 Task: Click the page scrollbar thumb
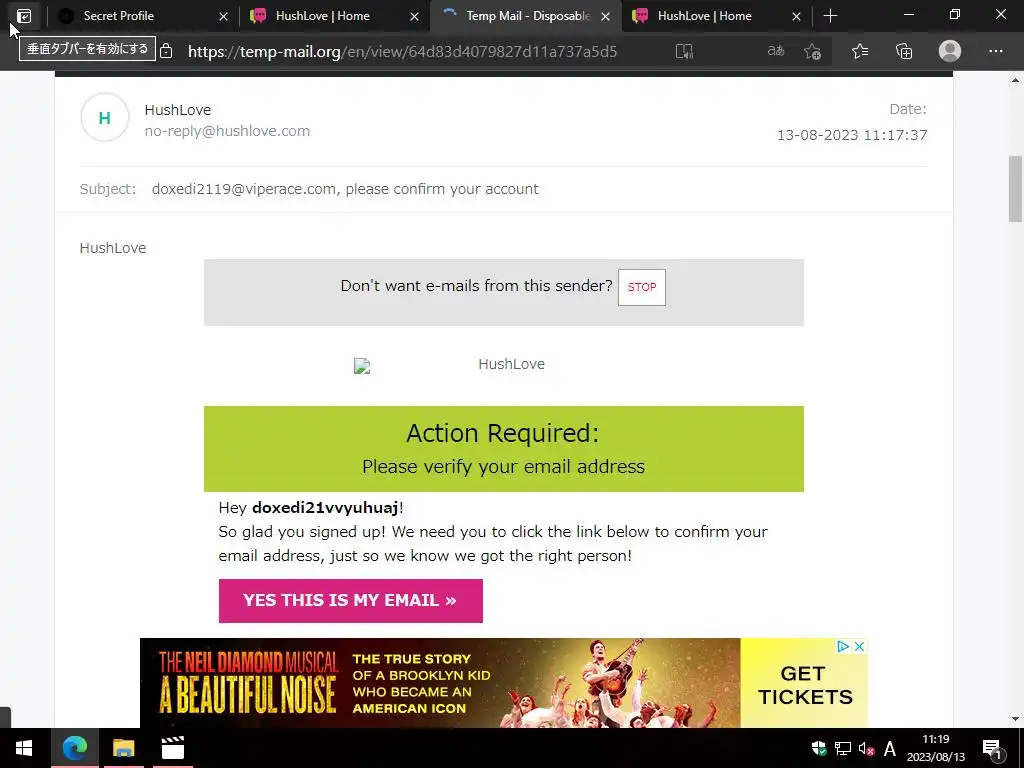pos(1015,189)
